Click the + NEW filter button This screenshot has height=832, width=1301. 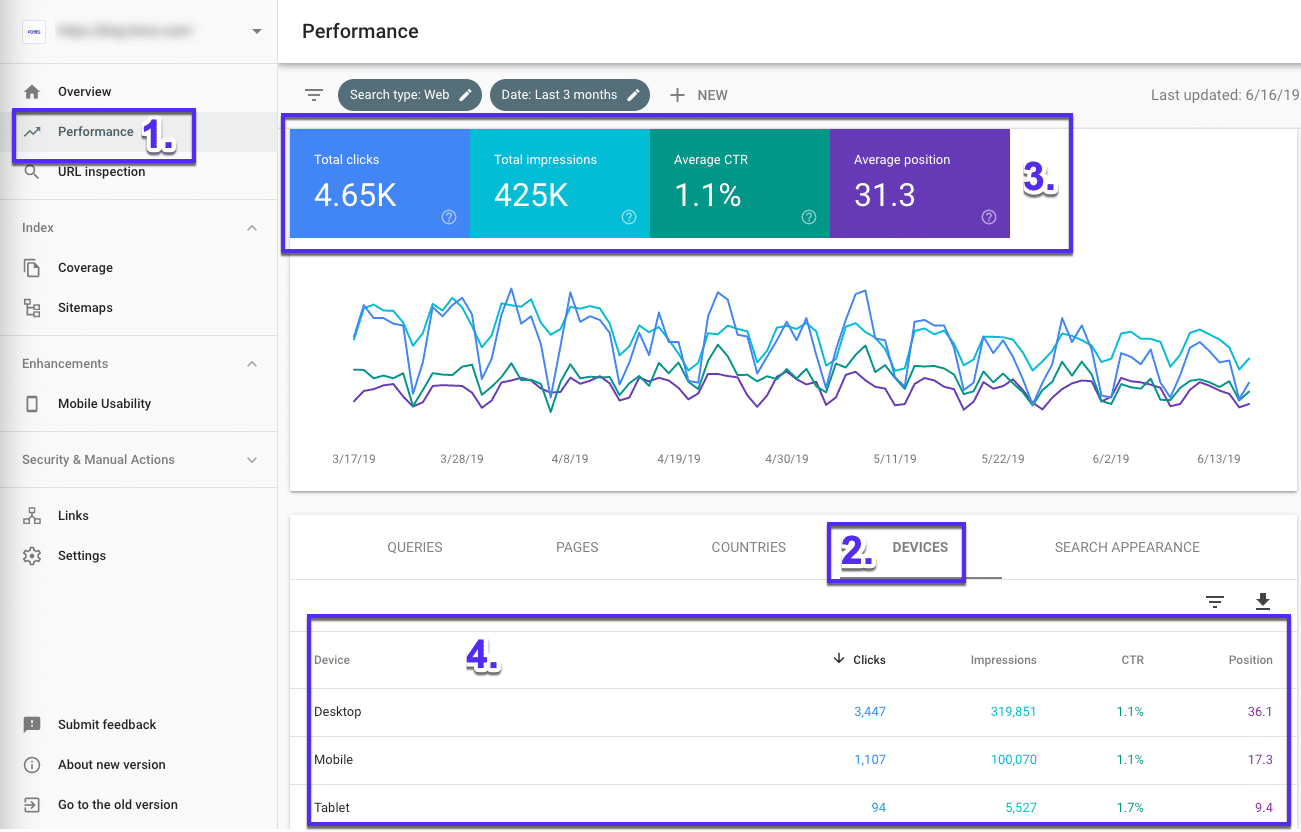699,94
